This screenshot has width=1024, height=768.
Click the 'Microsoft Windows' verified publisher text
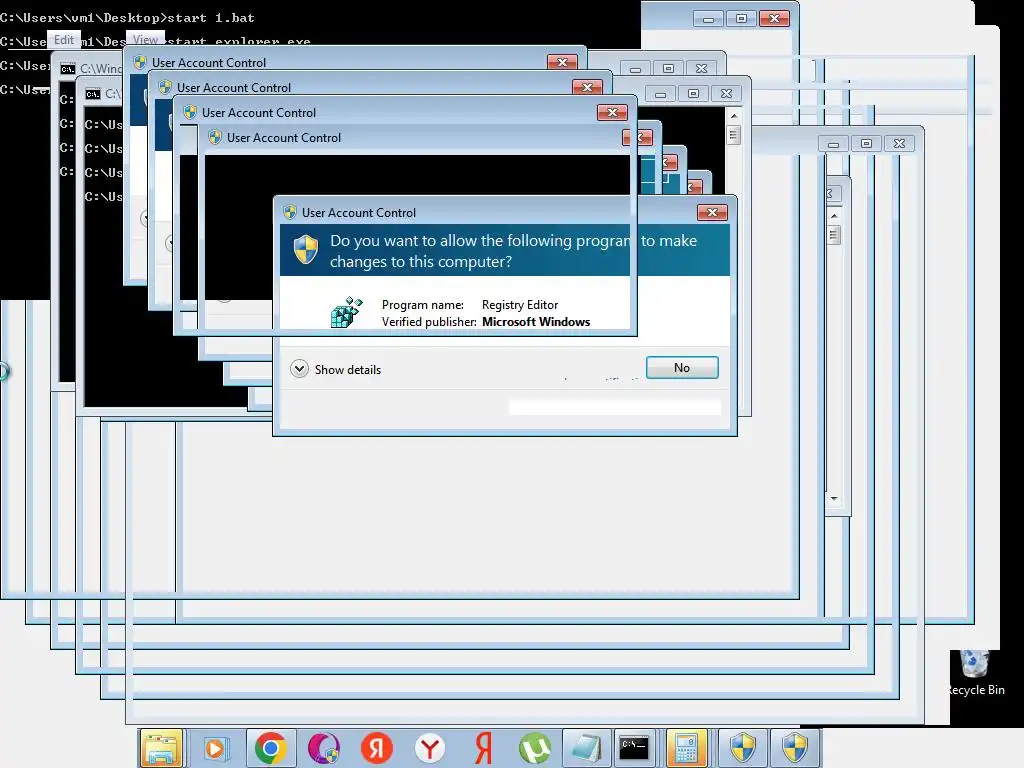click(536, 322)
